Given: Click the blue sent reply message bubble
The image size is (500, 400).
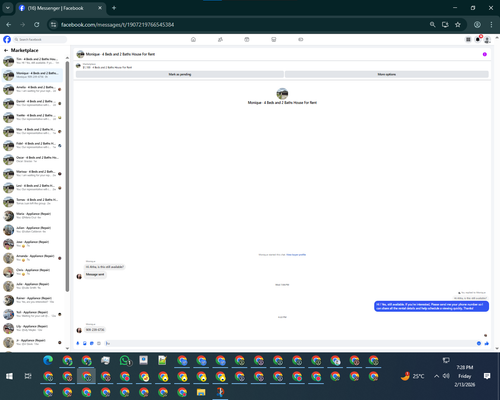Looking at the screenshot, I should point(431,306).
